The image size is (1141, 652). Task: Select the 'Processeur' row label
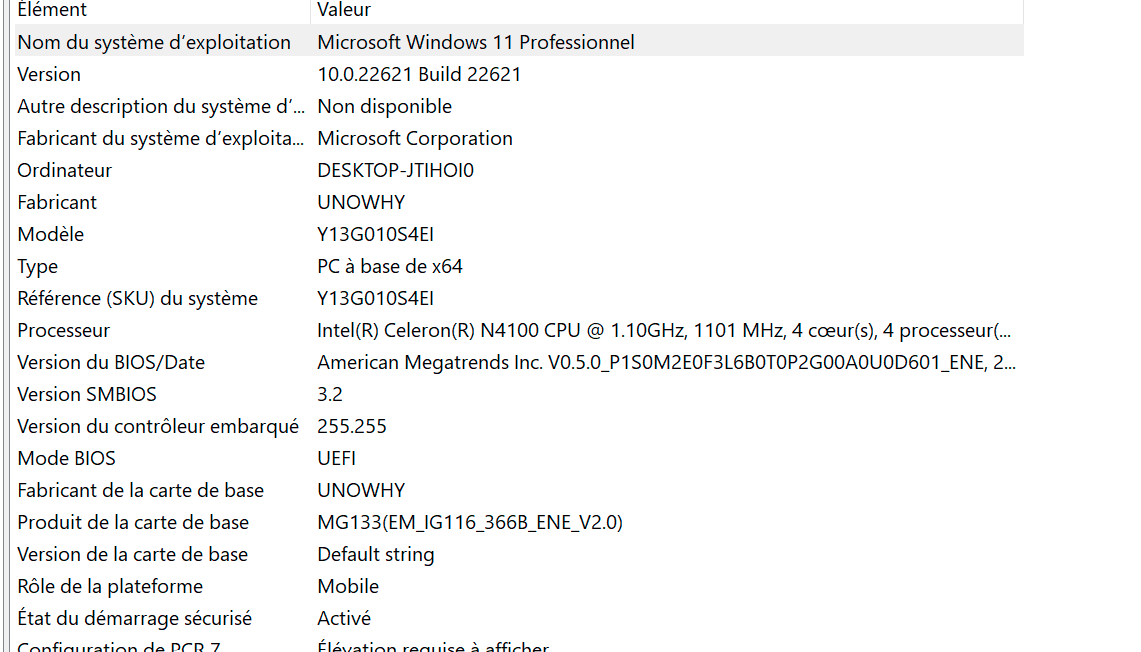tap(63, 330)
